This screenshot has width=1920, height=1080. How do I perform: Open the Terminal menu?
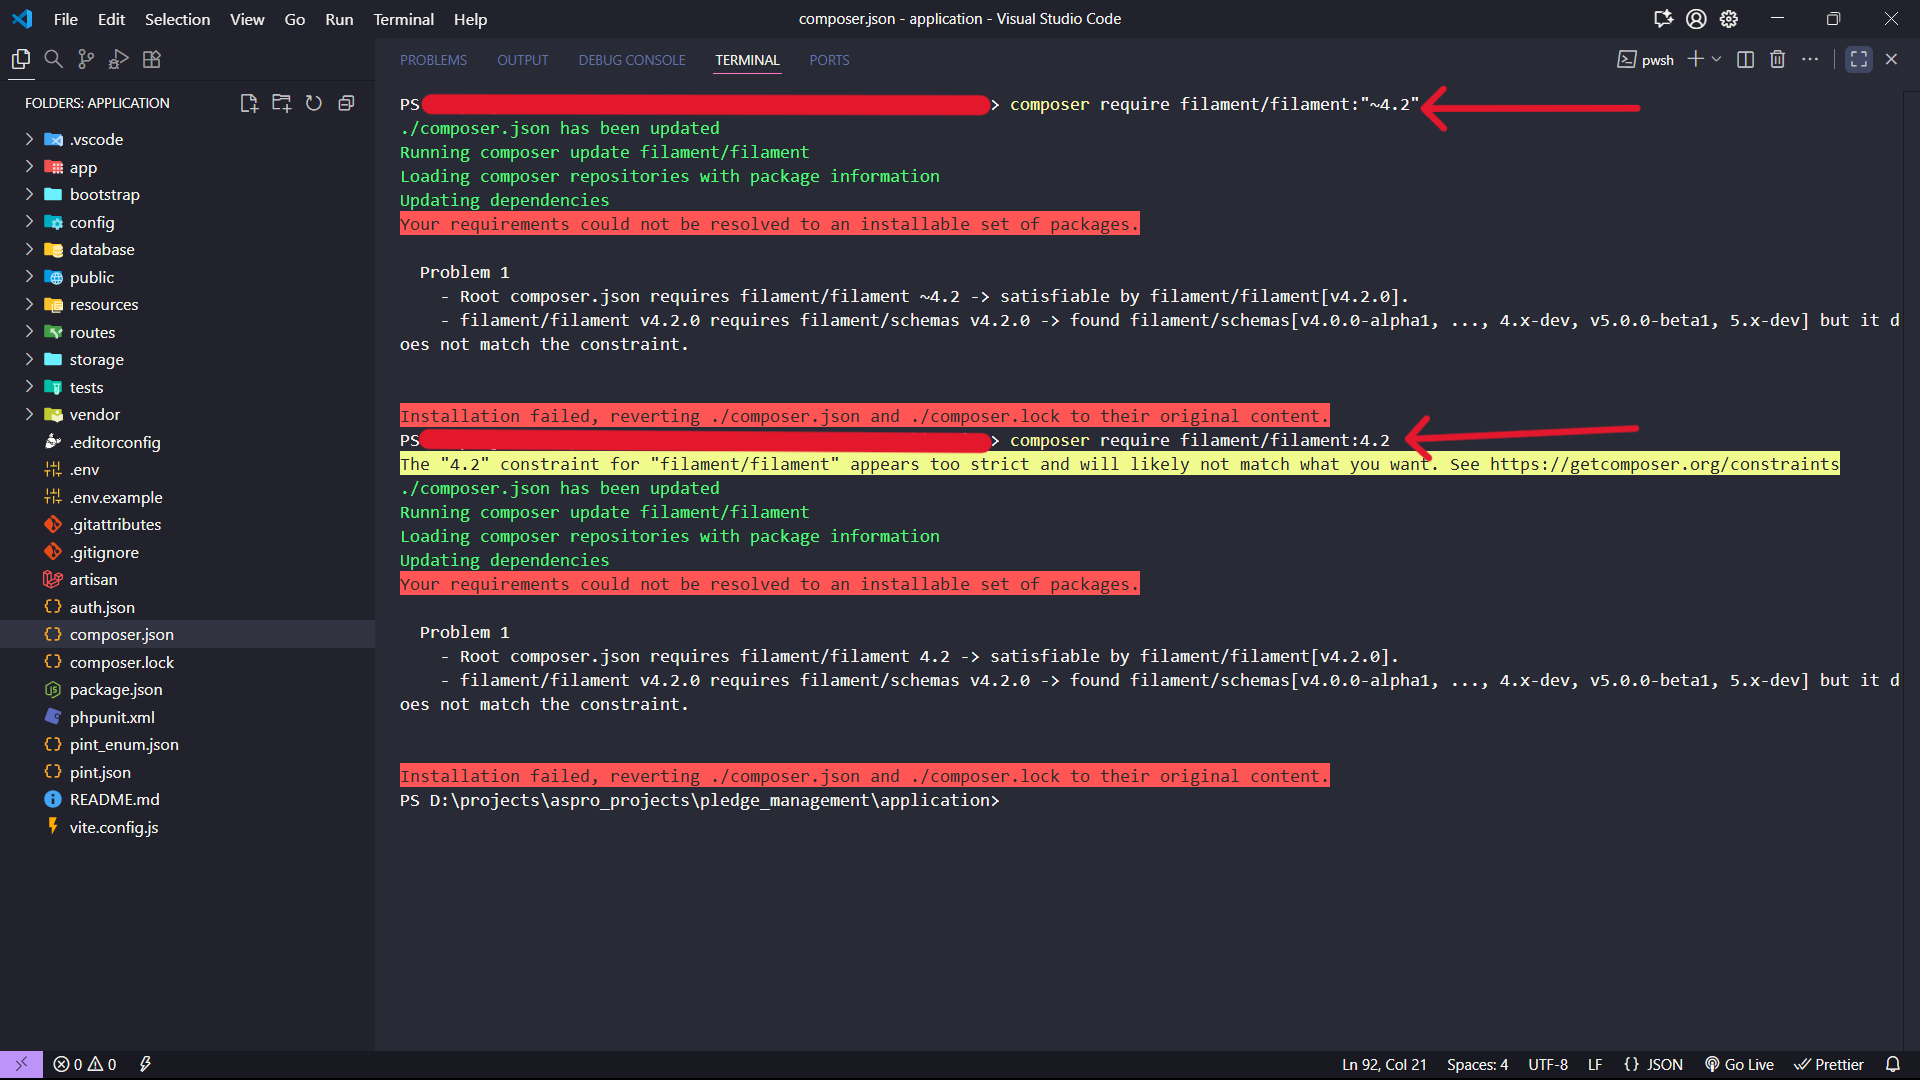coord(403,19)
